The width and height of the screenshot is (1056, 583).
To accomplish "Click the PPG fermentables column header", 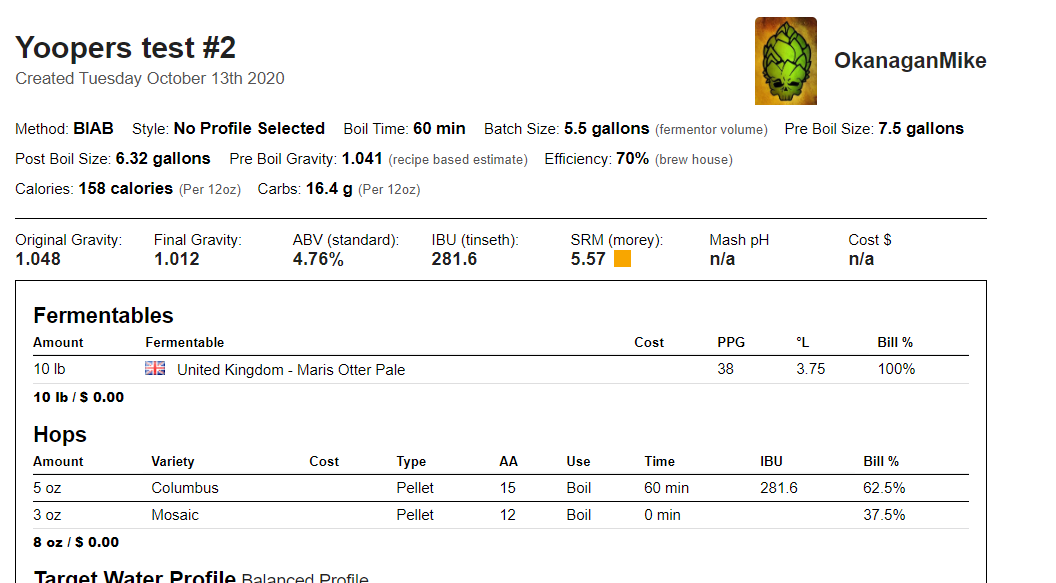I will pos(731,342).
